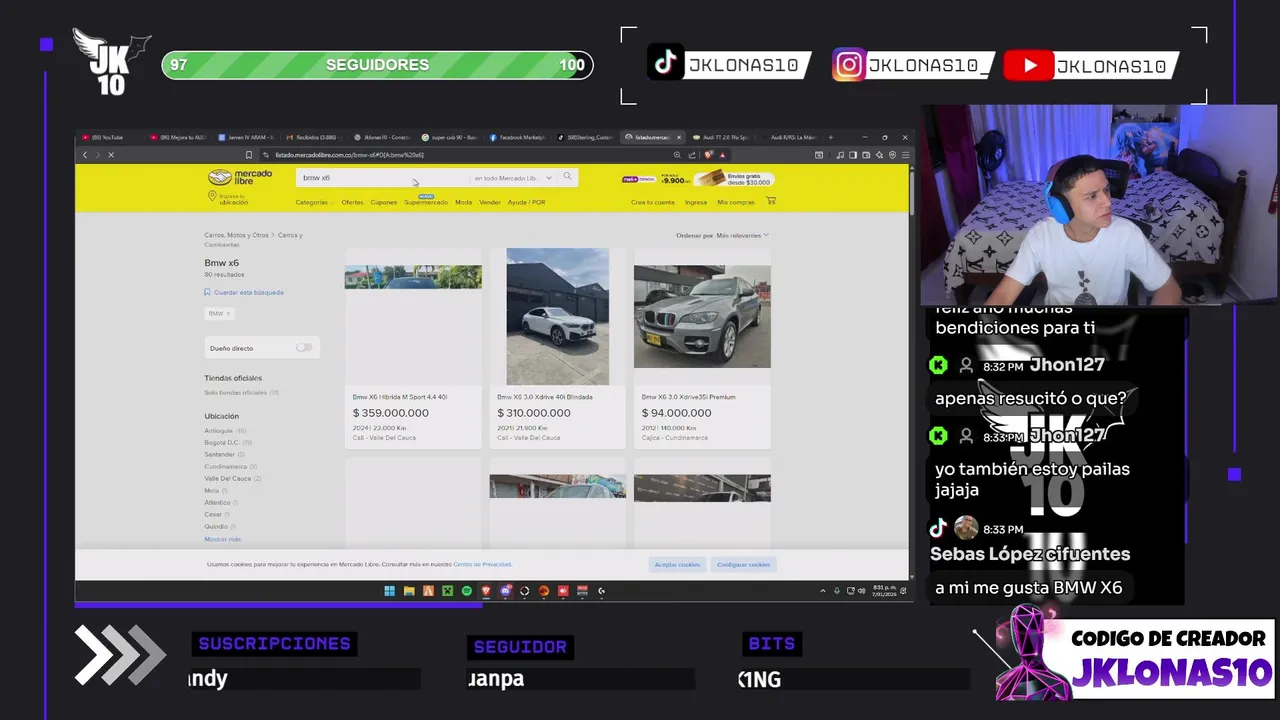The image size is (1280, 720).
Task: Click the Carros, Motos y Otros breadcrumb
Action: pyautogui.click(x=237, y=235)
